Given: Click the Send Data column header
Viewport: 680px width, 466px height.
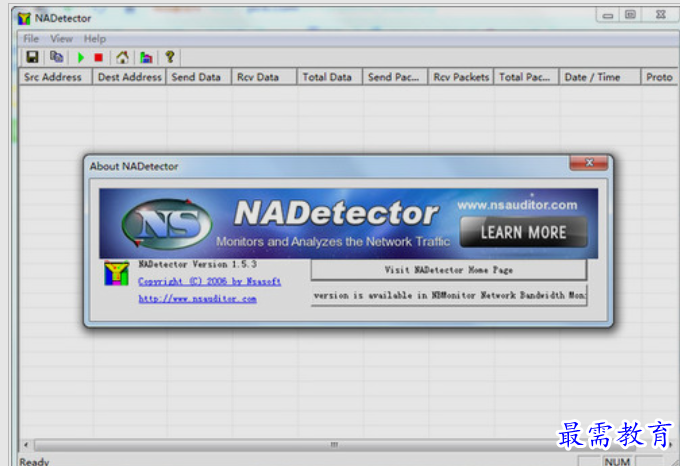Looking at the screenshot, I should (199, 77).
